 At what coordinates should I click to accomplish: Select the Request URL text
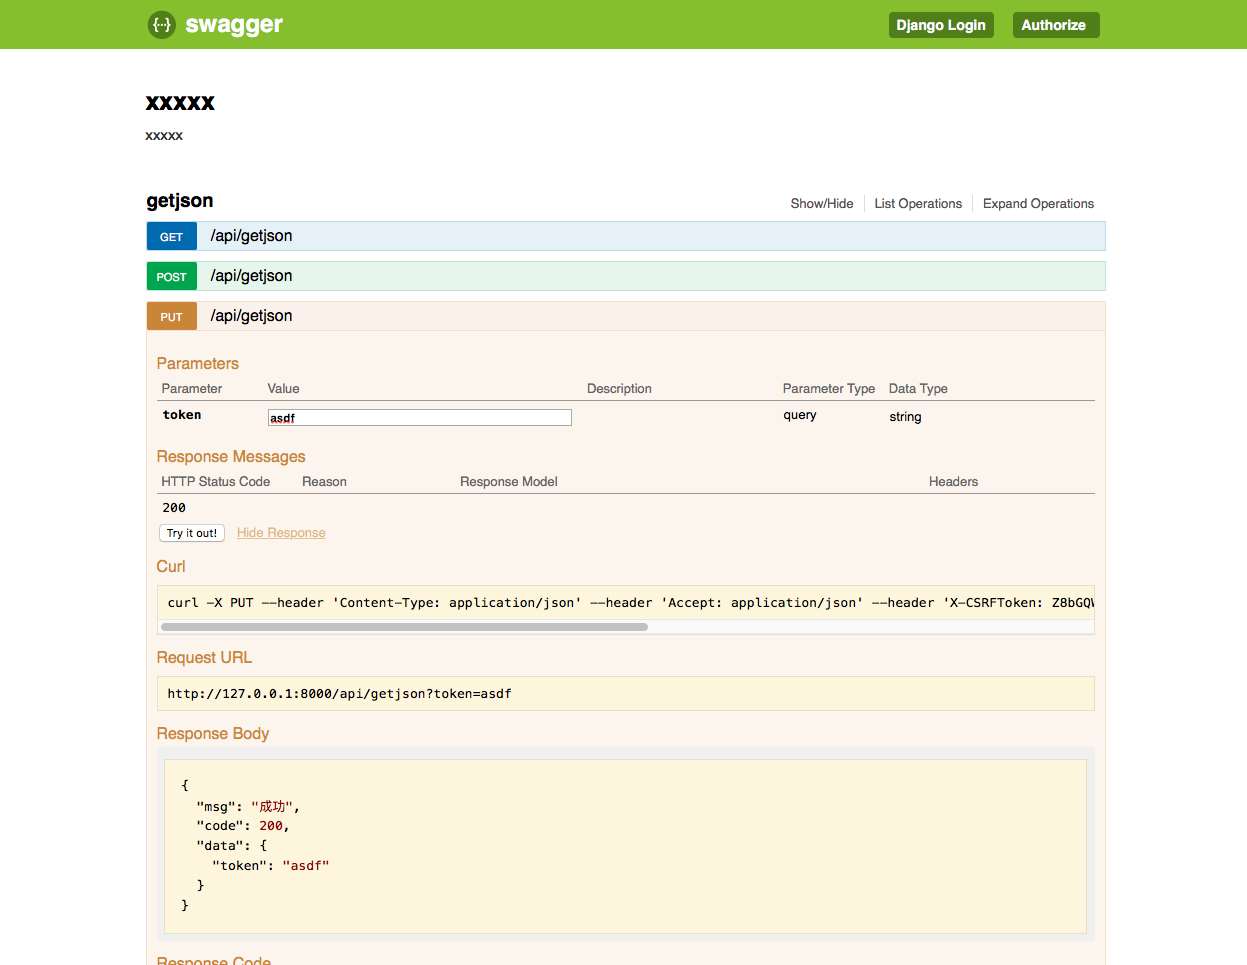pos(340,694)
